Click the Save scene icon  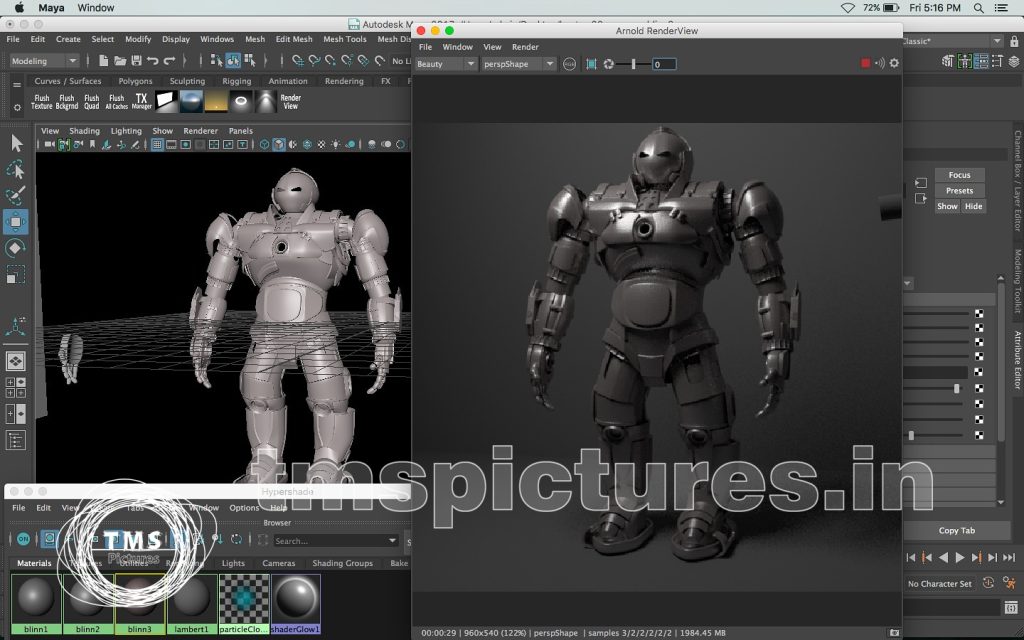click(135, 61)
